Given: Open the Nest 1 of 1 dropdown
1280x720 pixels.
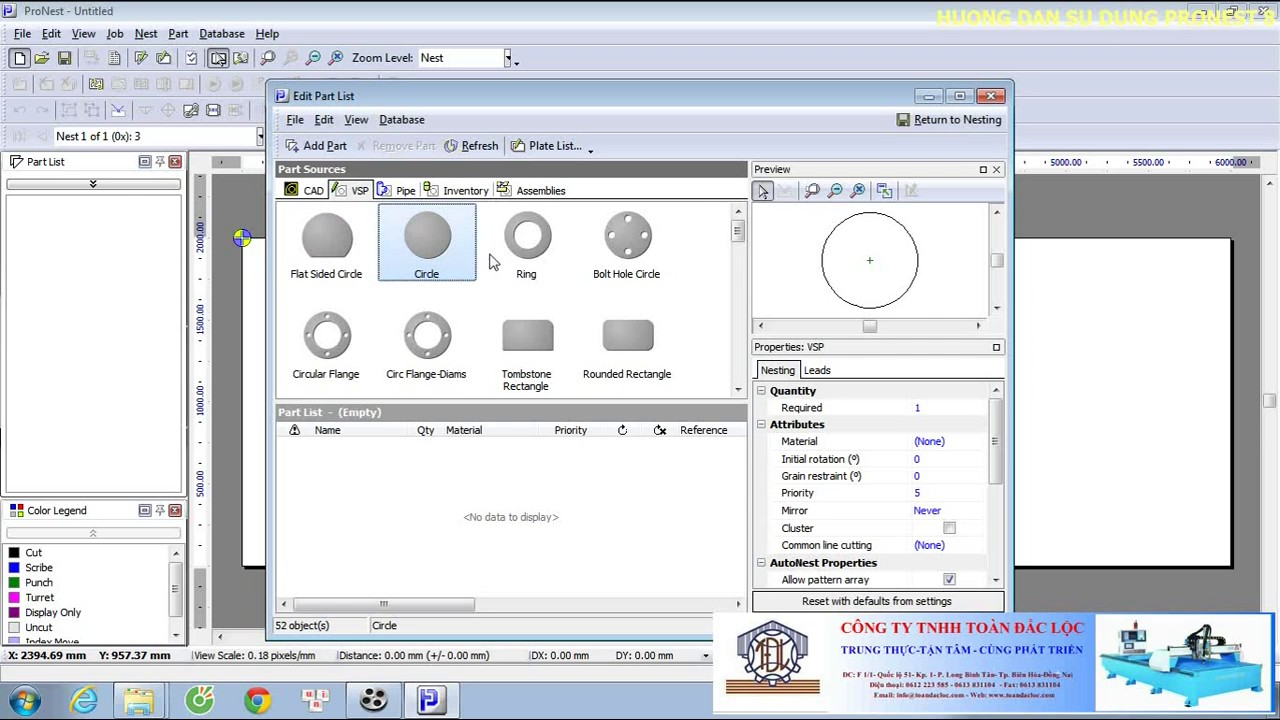Looking at the screenshot, I should [261, 136].
